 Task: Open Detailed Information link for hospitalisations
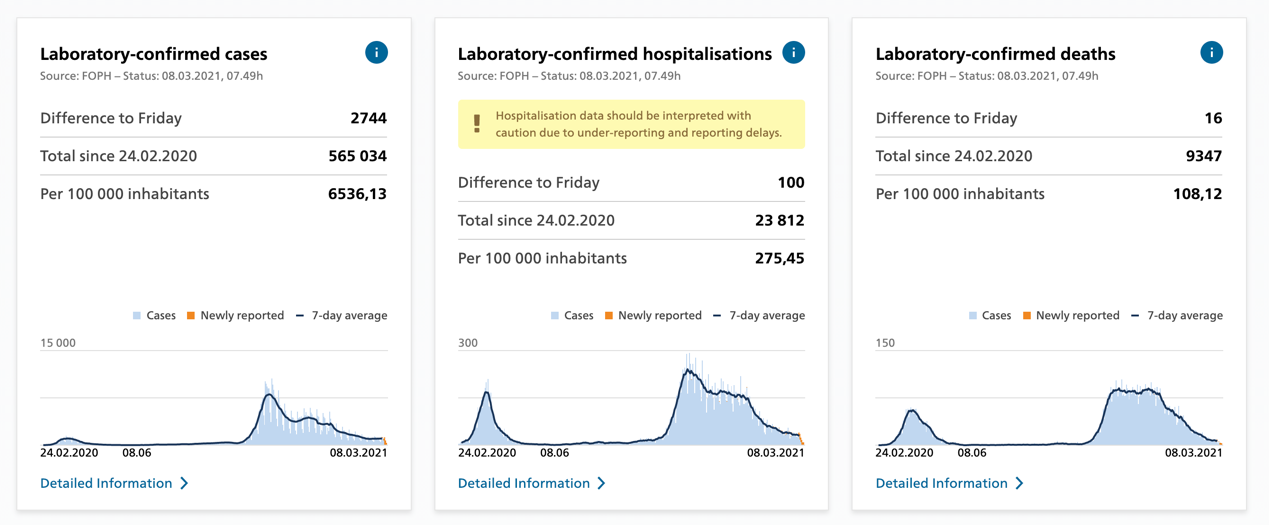click(524, 483)
